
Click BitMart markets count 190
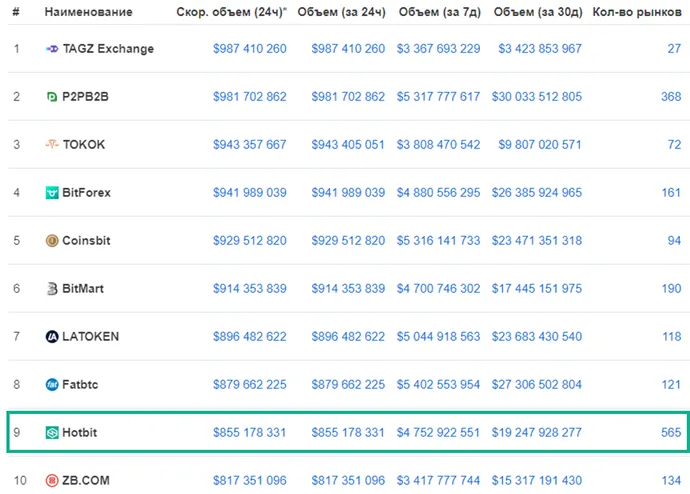pos(672,289)
